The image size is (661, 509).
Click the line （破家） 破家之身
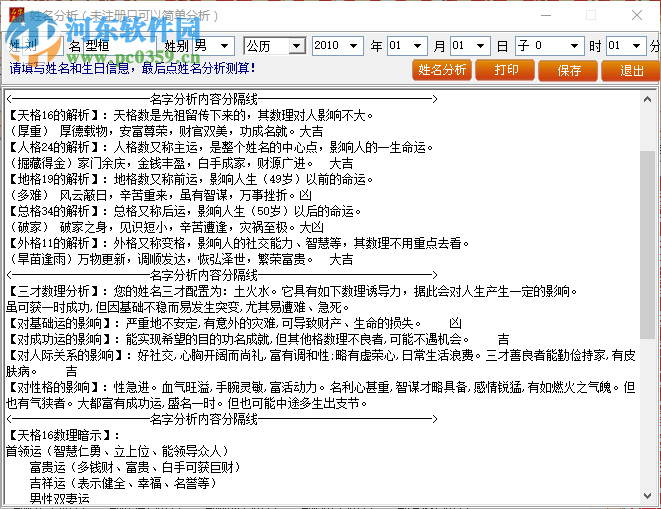click(165, 227)
